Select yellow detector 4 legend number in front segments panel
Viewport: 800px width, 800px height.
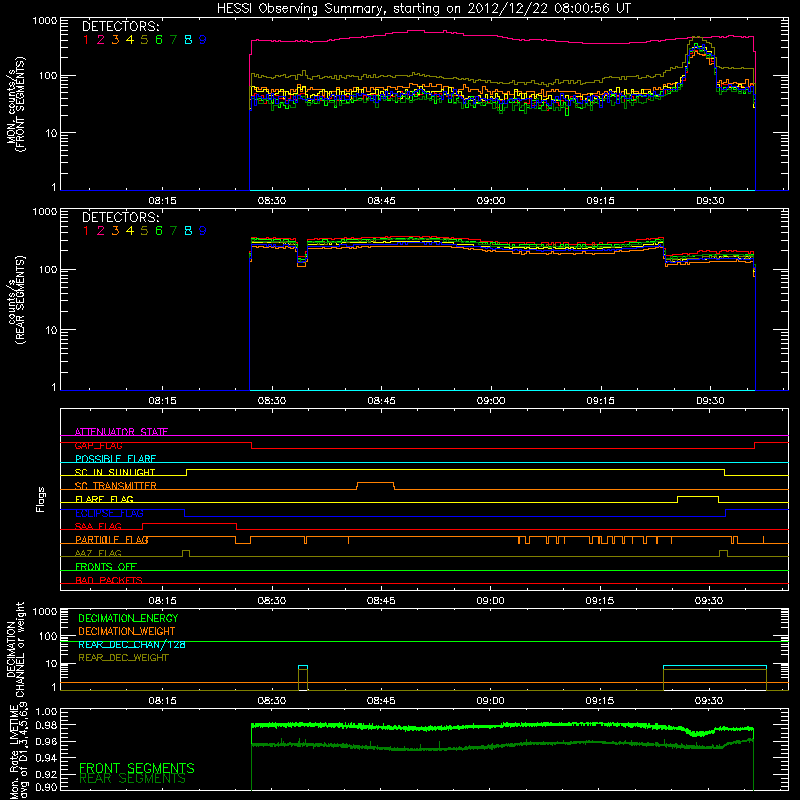coord(130,40)
